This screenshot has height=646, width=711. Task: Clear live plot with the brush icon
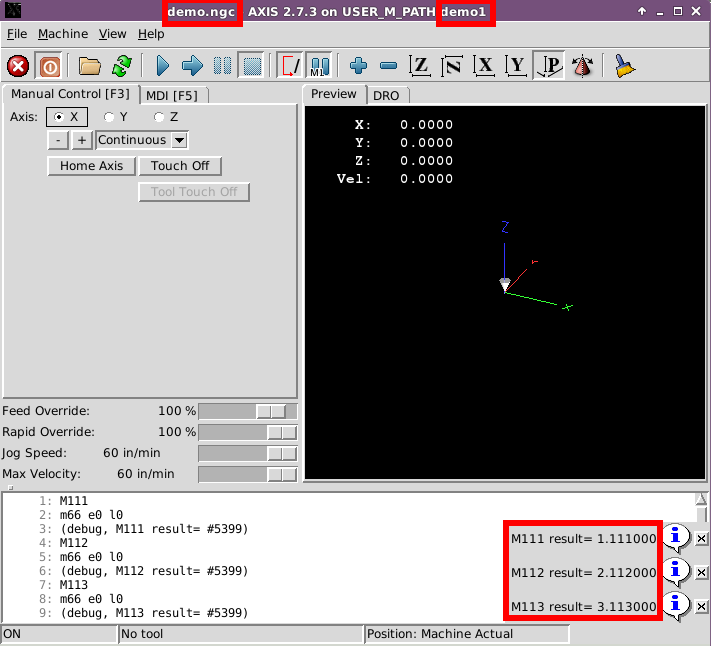(x=625, y=66)
